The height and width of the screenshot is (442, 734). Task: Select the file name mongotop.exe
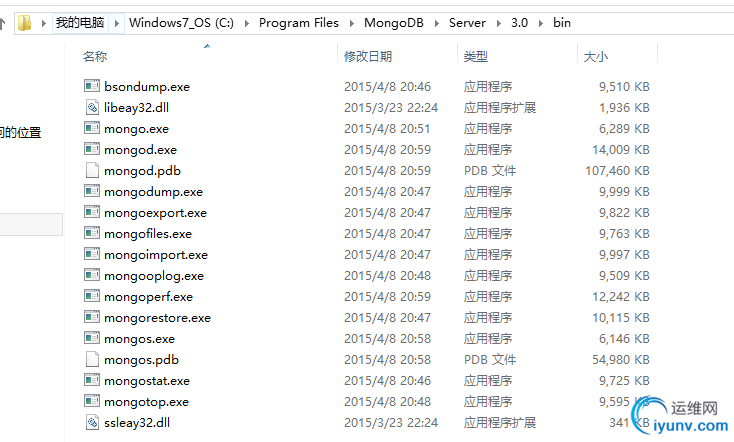point(147,402)
